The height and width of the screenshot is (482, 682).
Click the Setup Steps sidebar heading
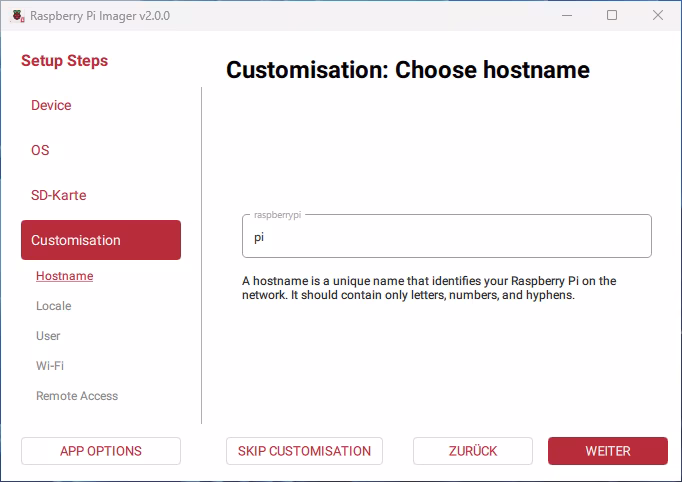pos(65,61)
